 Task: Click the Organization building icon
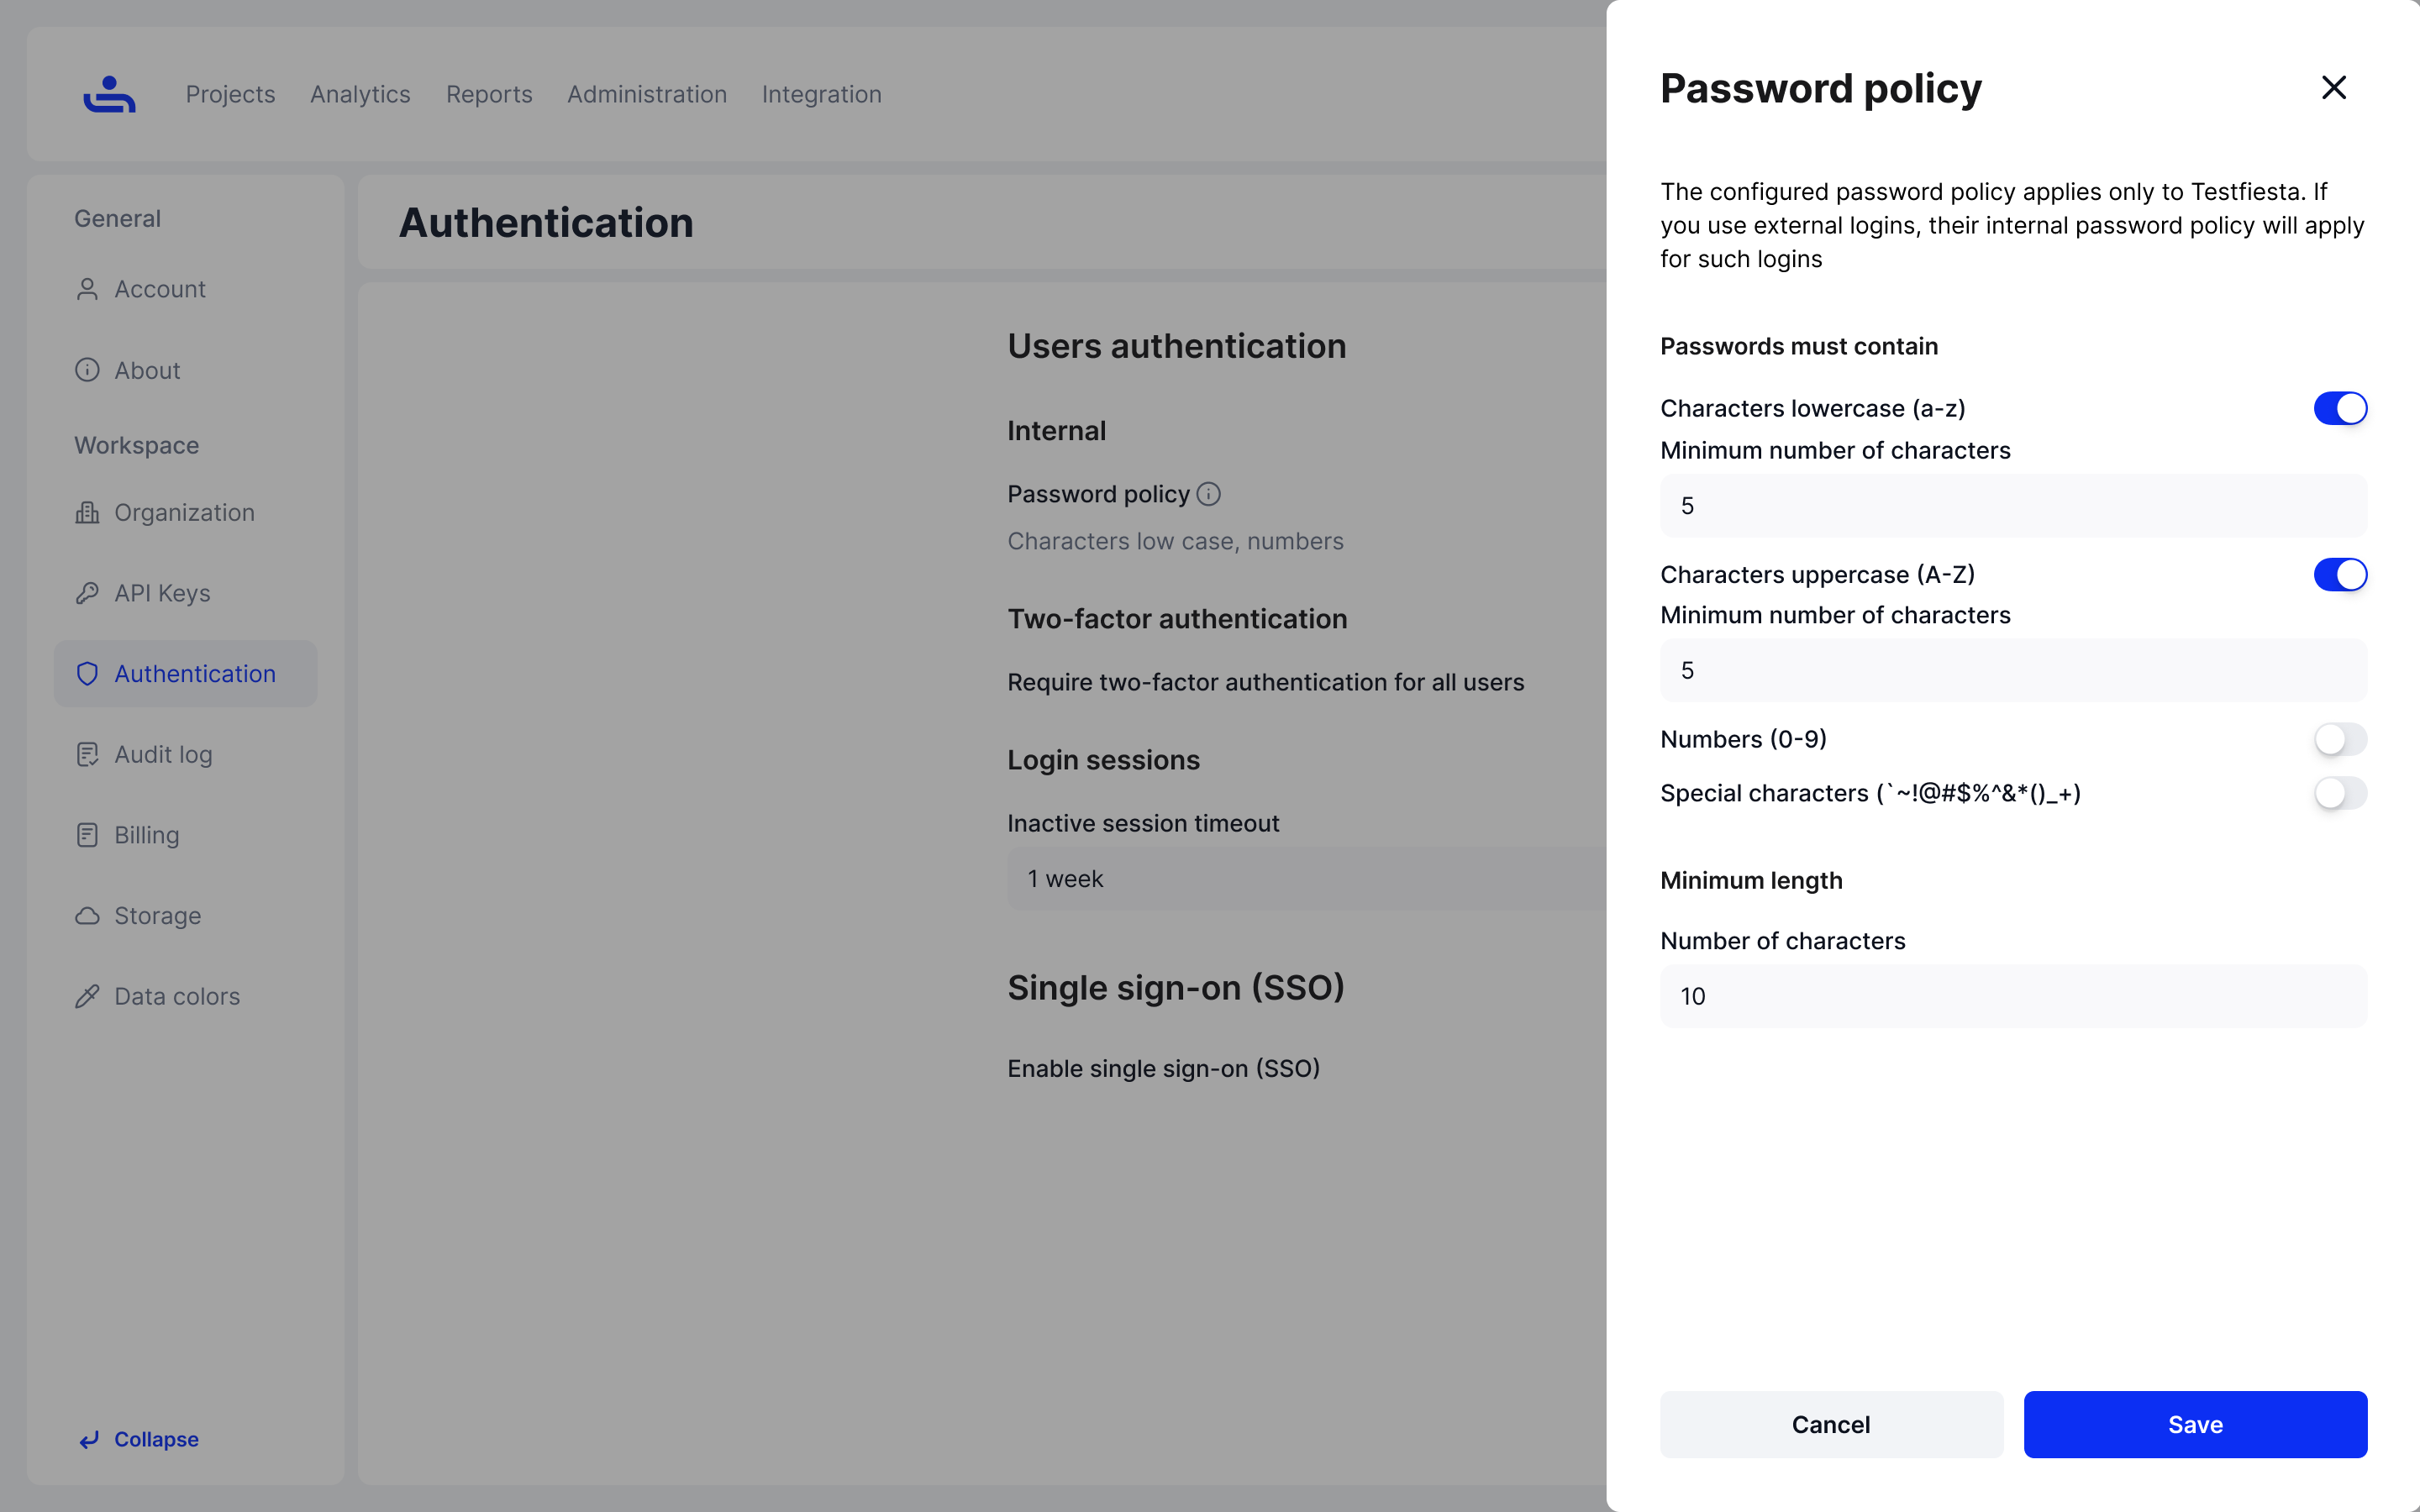point(87,512)
